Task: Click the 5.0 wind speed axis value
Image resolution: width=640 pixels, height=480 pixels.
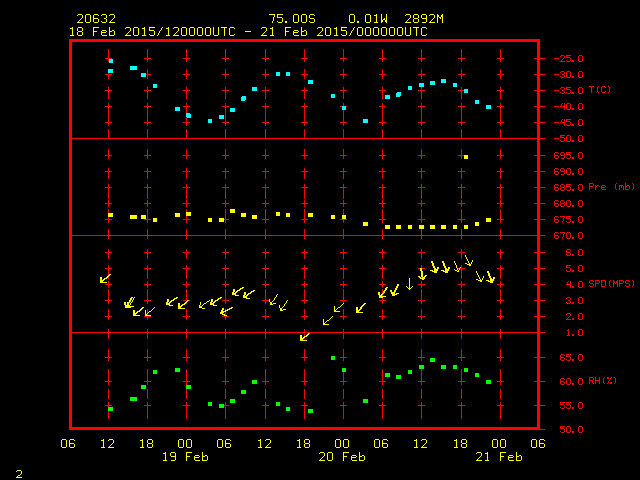Action: 574,269
